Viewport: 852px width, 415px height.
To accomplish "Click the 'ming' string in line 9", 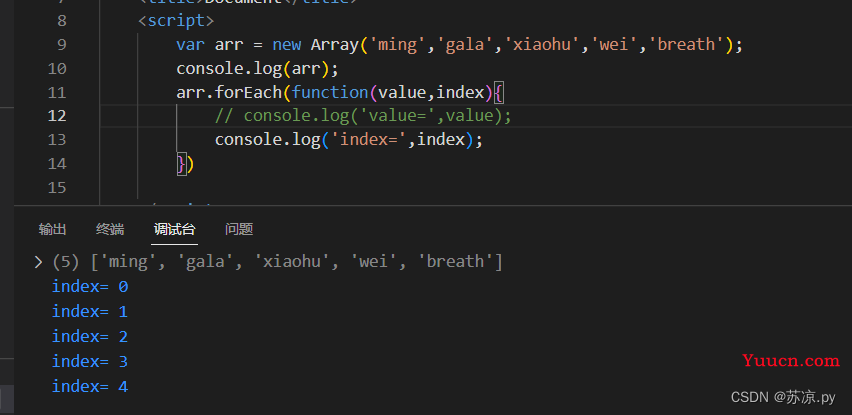I will click(x=398, y=45).
